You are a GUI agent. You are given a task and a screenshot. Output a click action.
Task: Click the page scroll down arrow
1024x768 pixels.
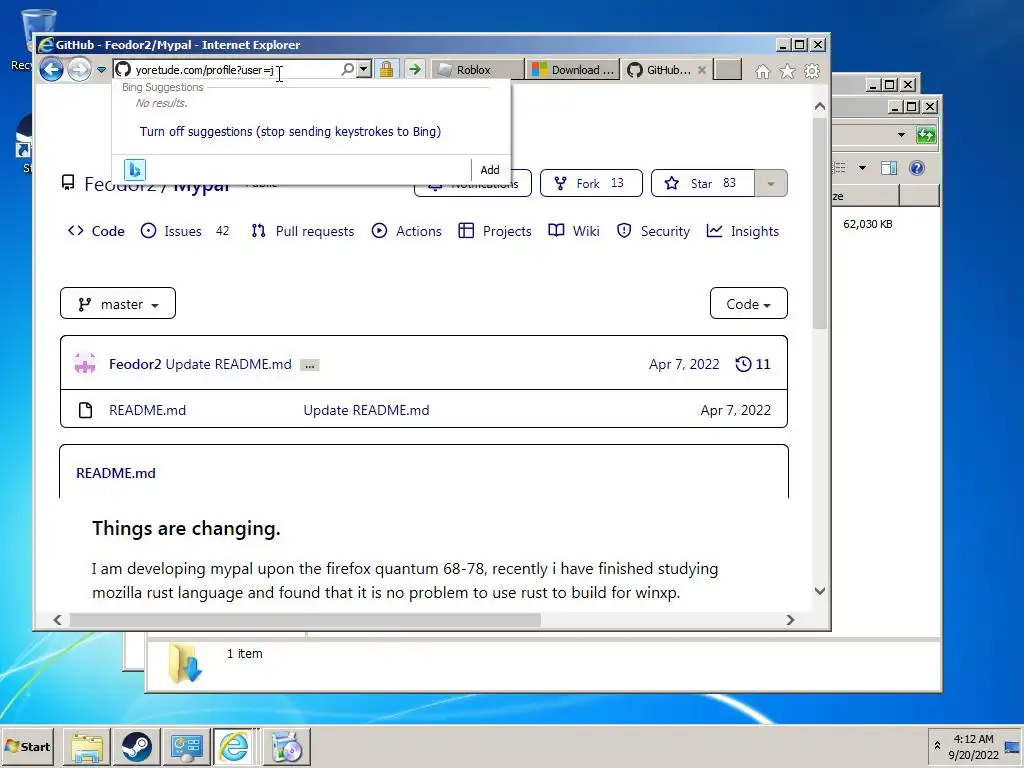820,591
